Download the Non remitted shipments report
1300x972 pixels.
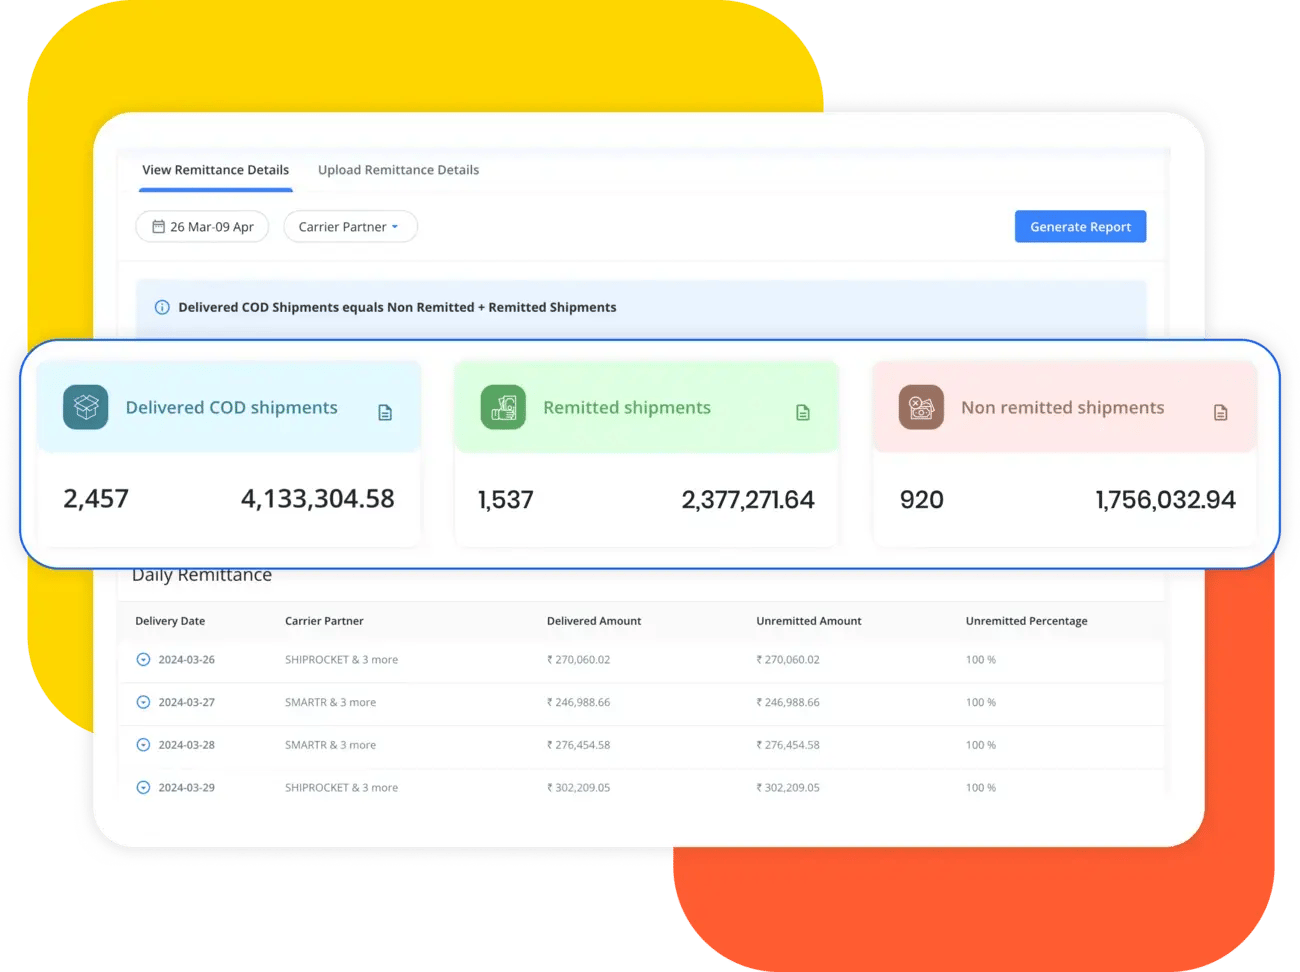click(1221, 412)
